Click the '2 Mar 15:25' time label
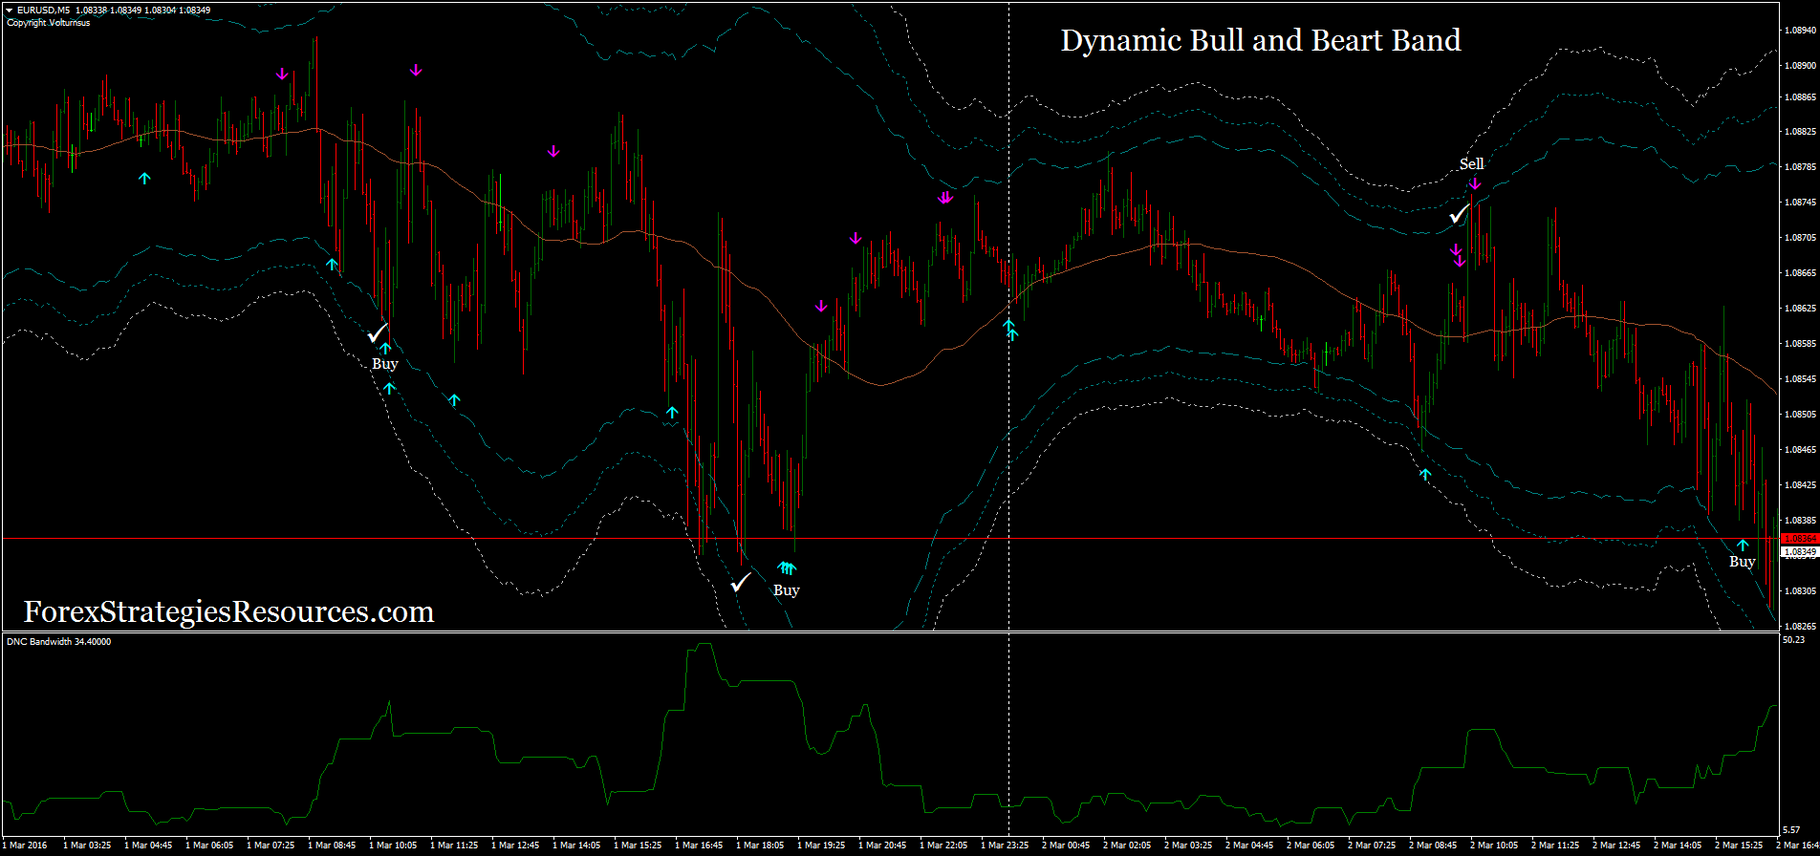 1738,846
